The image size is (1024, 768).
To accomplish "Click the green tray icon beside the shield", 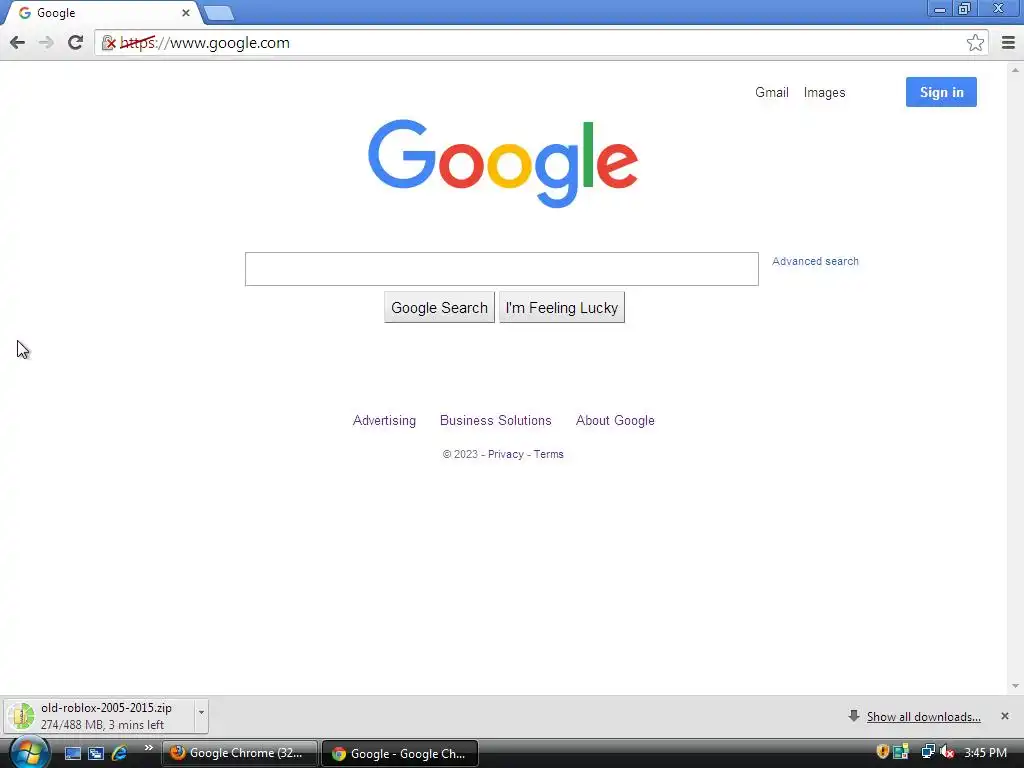I will pyautogui.click(x=901, y=752).
